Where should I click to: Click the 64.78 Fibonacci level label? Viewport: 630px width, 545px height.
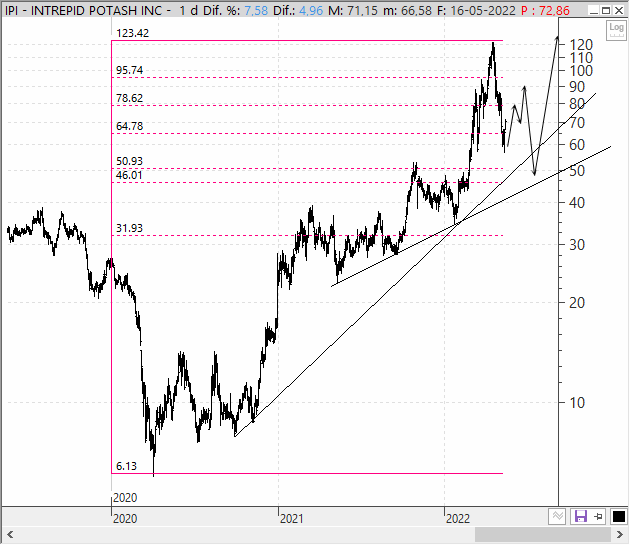tap(129, 126)
